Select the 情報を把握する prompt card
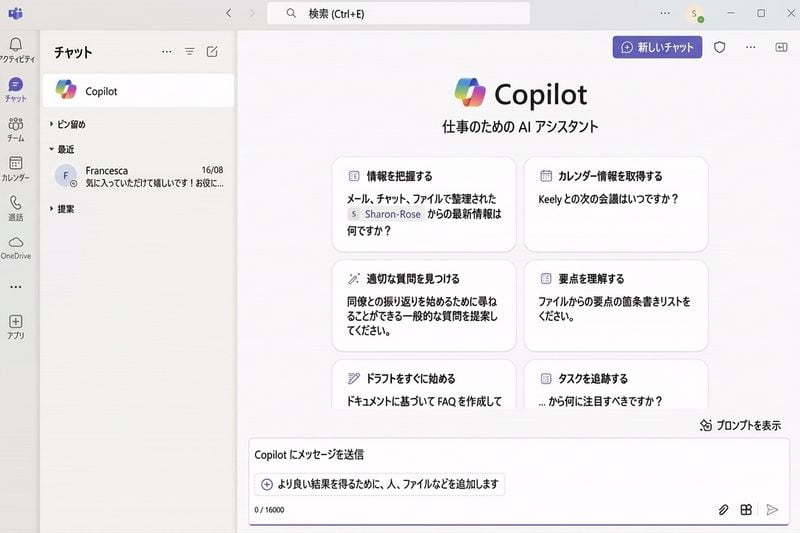Screen dimensions: 800x533 tap(424, 204)
